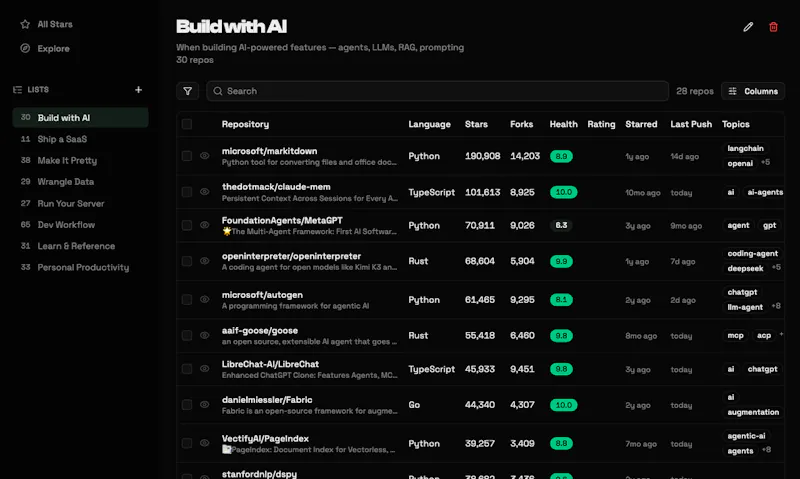The height and width of the screenshot is (479, 800).
Task: Click the pencil edit list icon
Action: [x=748, y=27]
